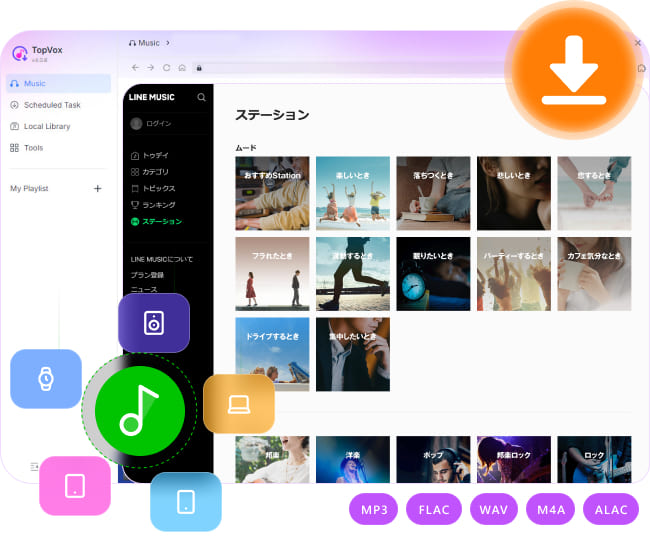Select the MP3 format pill
650x540 pixels.
(x=374, y=509)
